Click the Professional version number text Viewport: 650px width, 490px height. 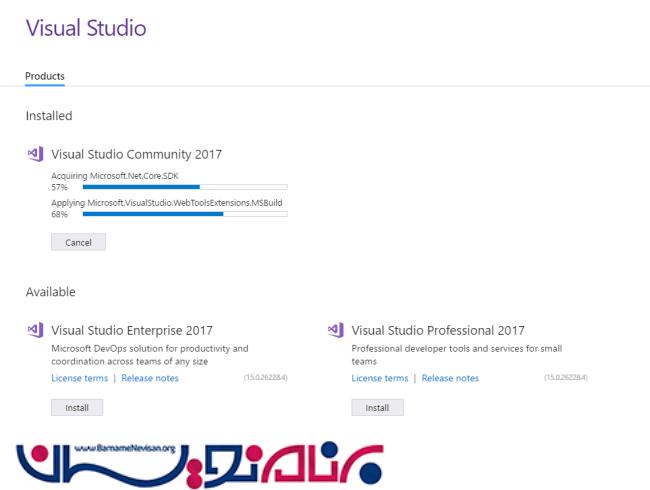[566, 377]
